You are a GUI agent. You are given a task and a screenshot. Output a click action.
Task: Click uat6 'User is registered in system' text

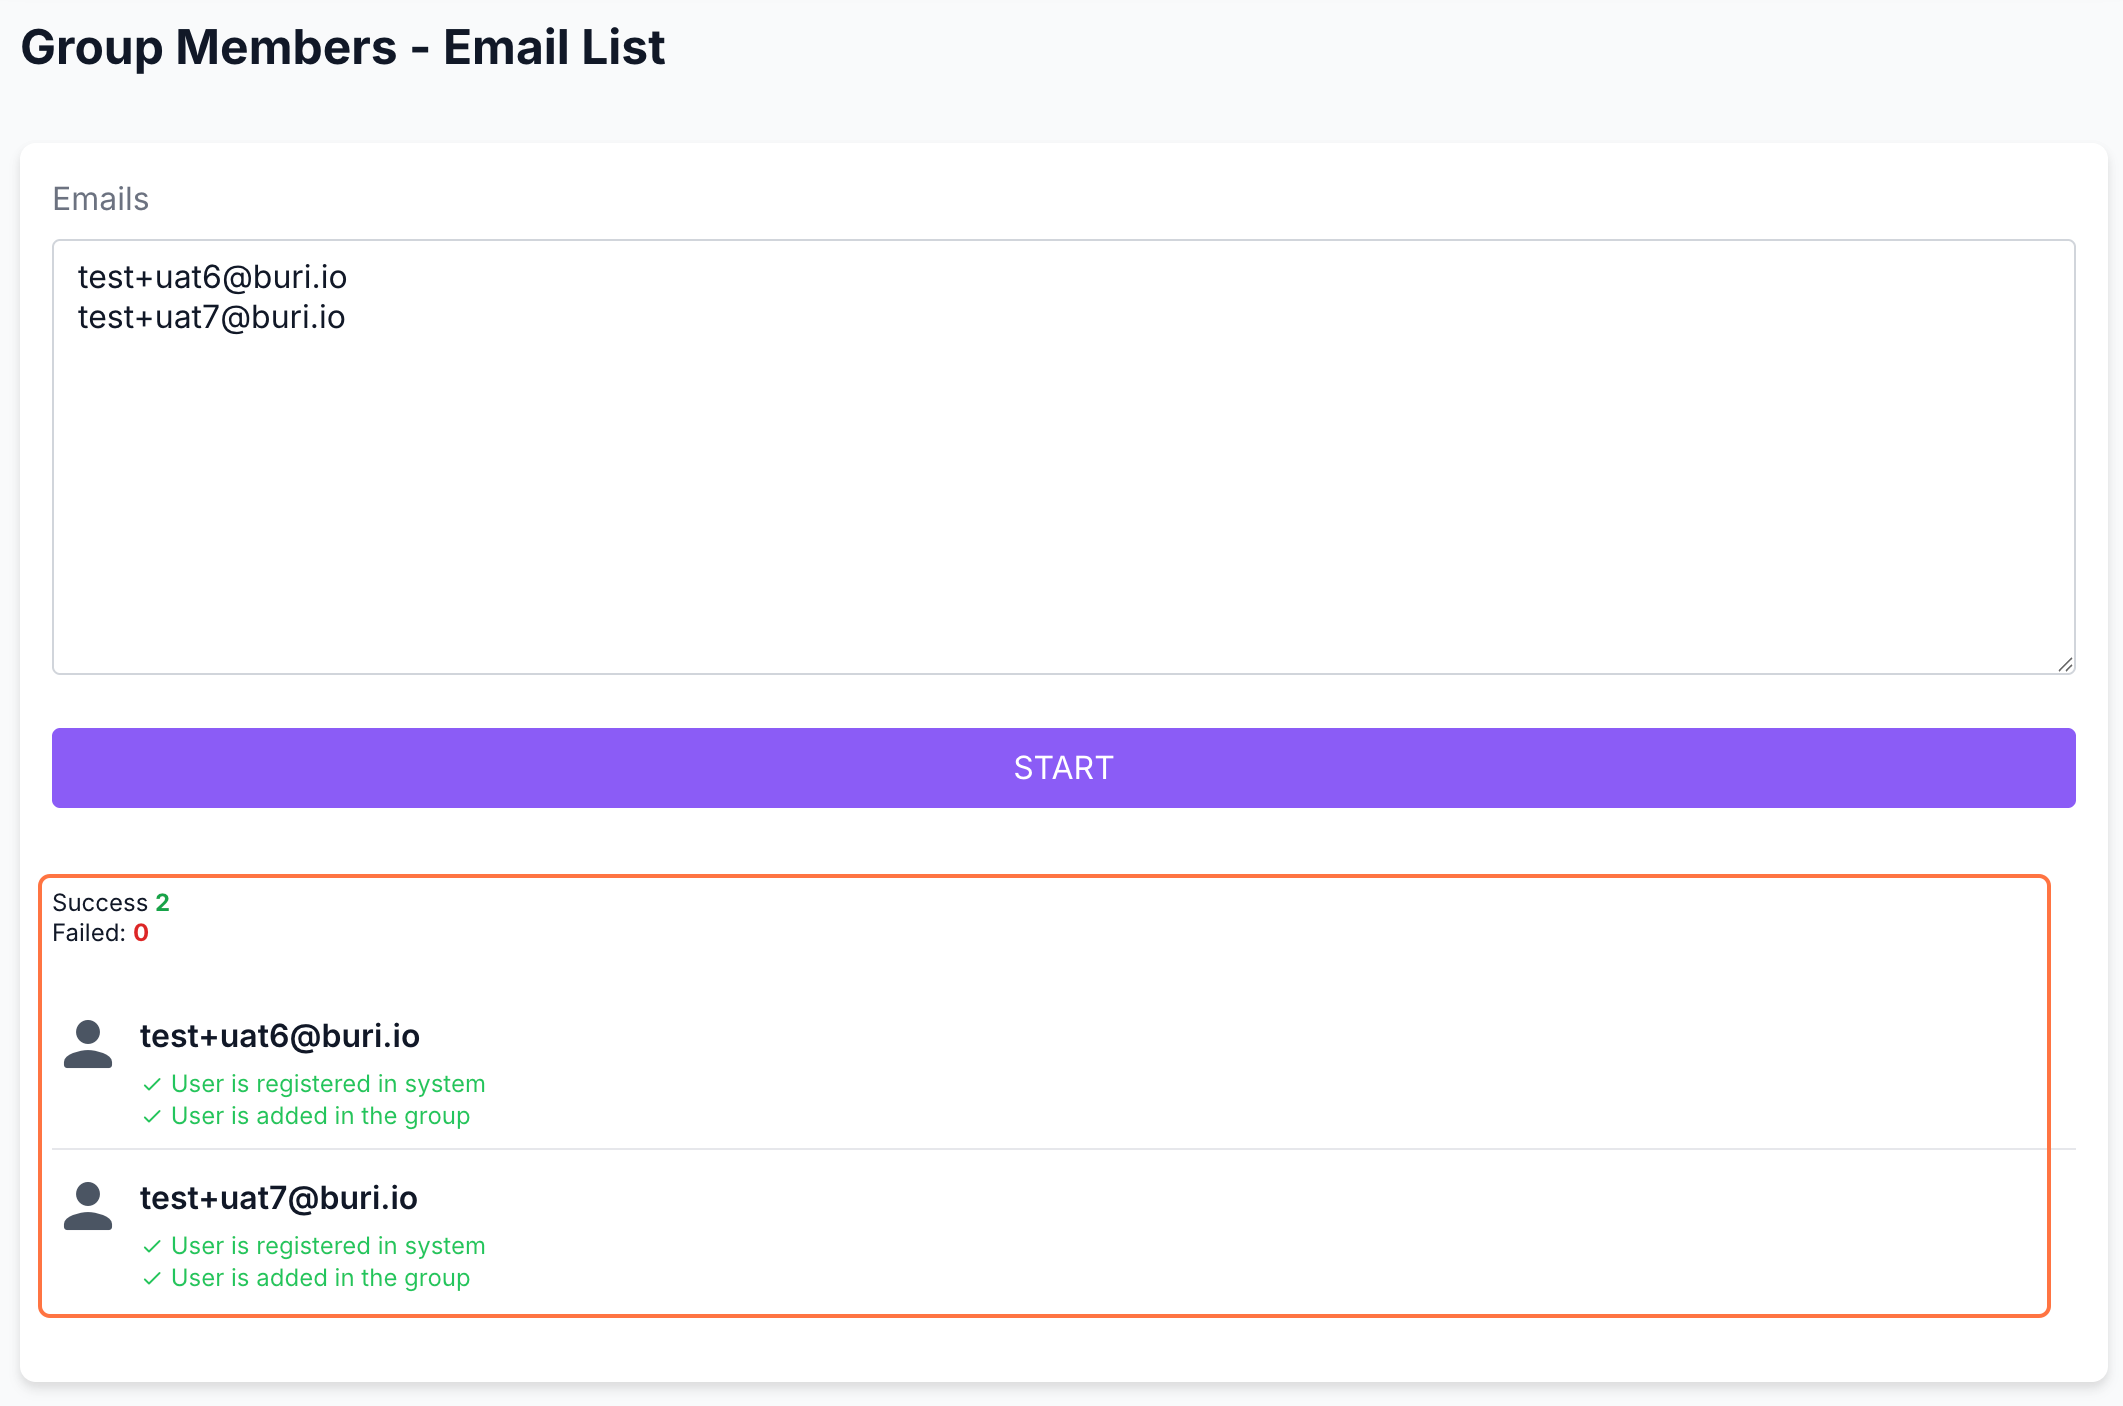click(328, 1084)
